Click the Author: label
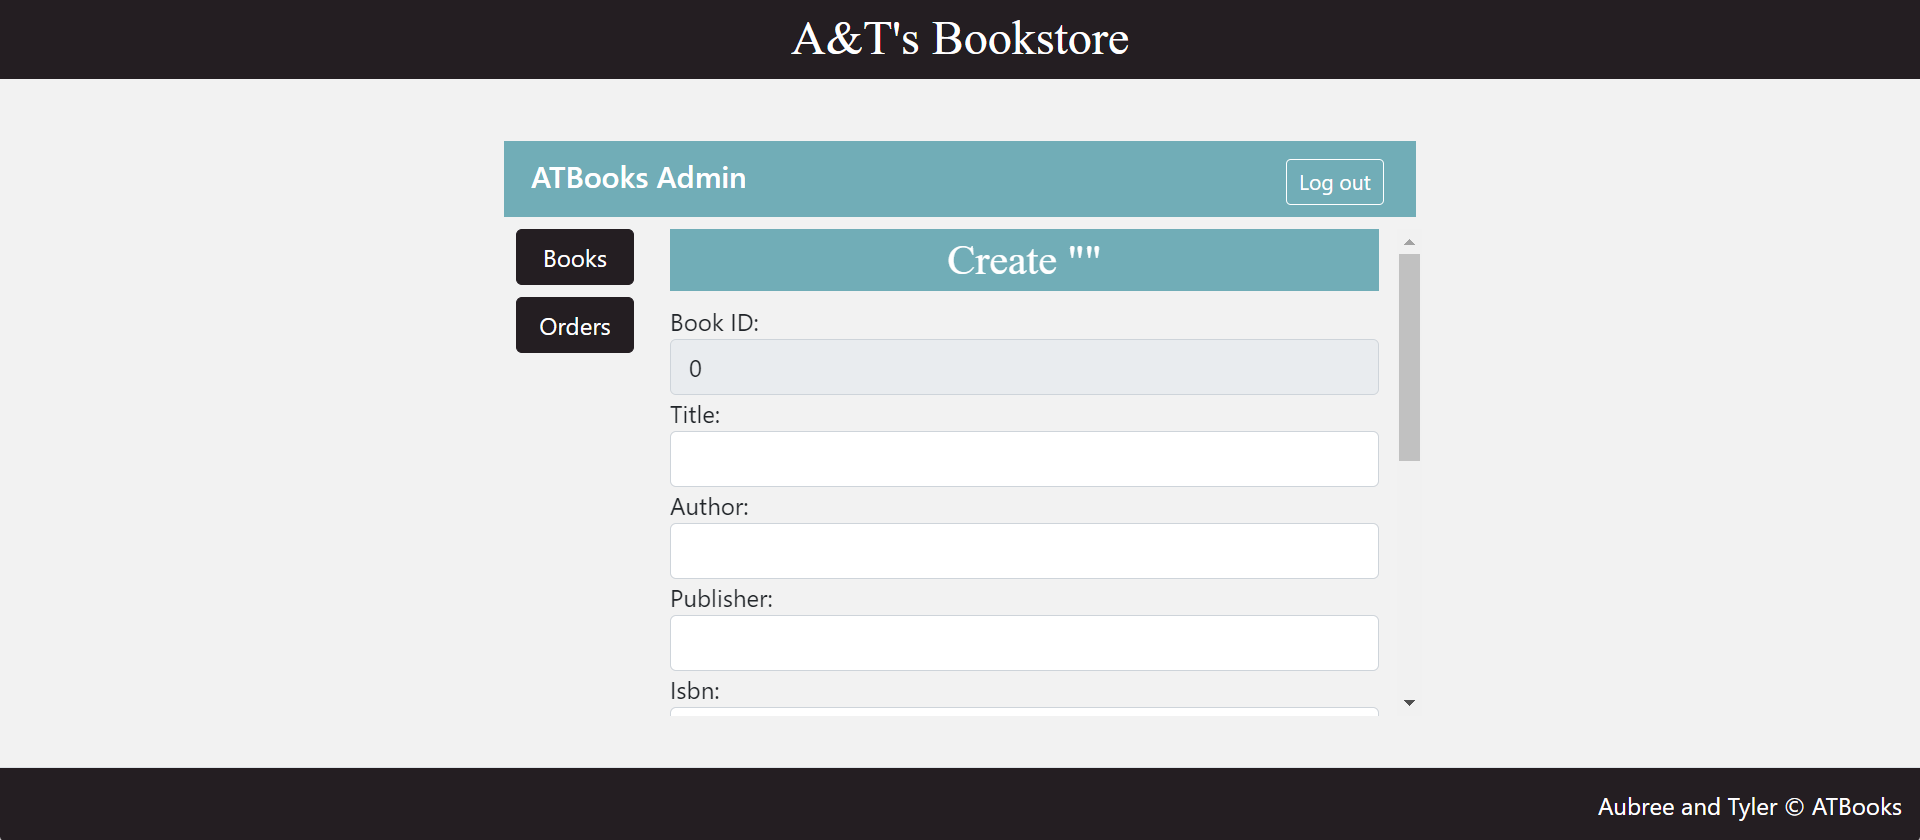Screen dimensions: 1920x840 click(x=709, y=507)
